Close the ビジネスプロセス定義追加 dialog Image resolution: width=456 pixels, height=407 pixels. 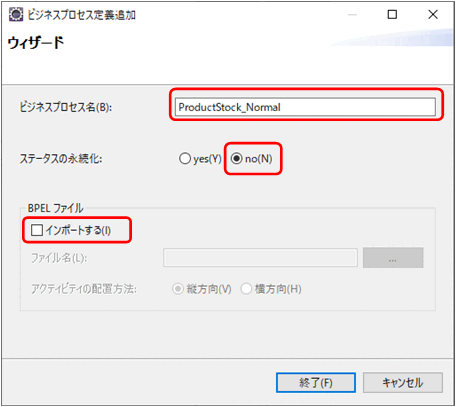(x=433, y=14)
